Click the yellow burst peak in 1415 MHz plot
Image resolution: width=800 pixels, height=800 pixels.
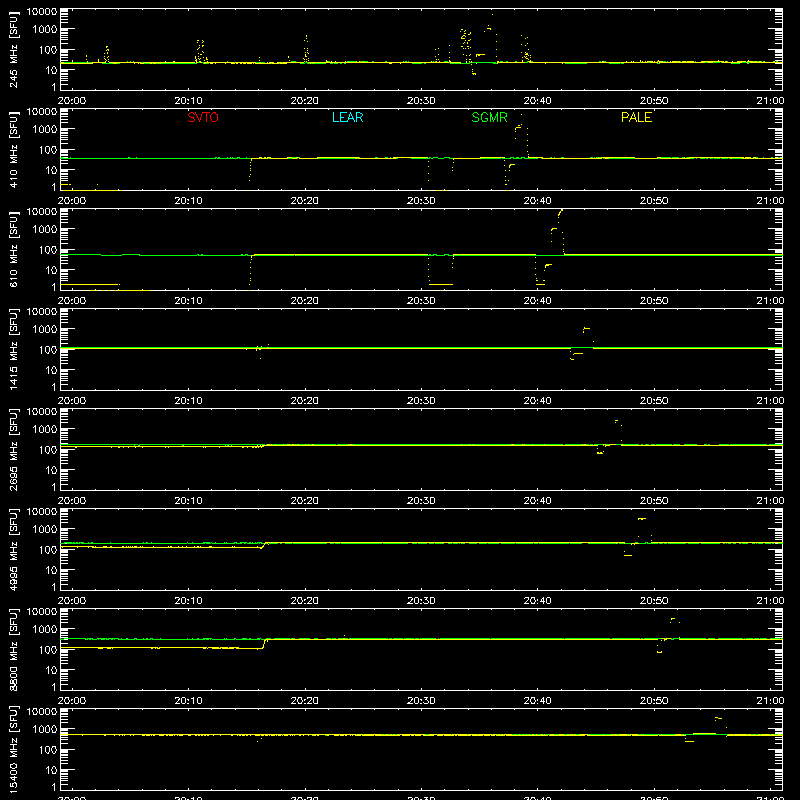point(586,329)
